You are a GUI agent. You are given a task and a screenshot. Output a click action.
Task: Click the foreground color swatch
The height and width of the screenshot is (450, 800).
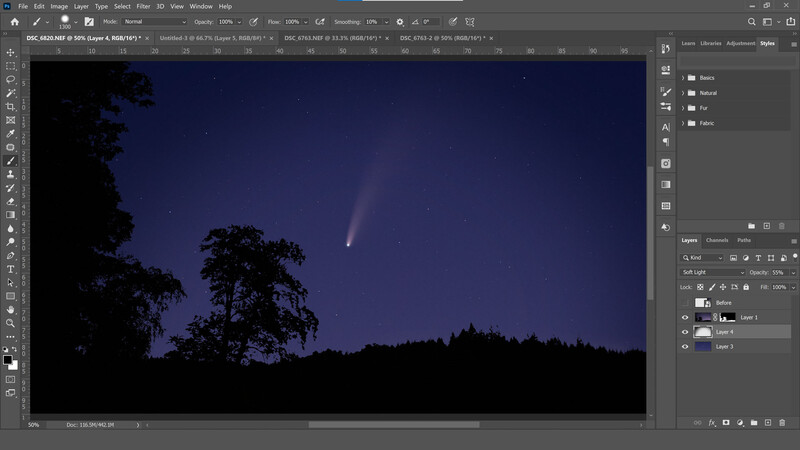[x=7, y=360]
